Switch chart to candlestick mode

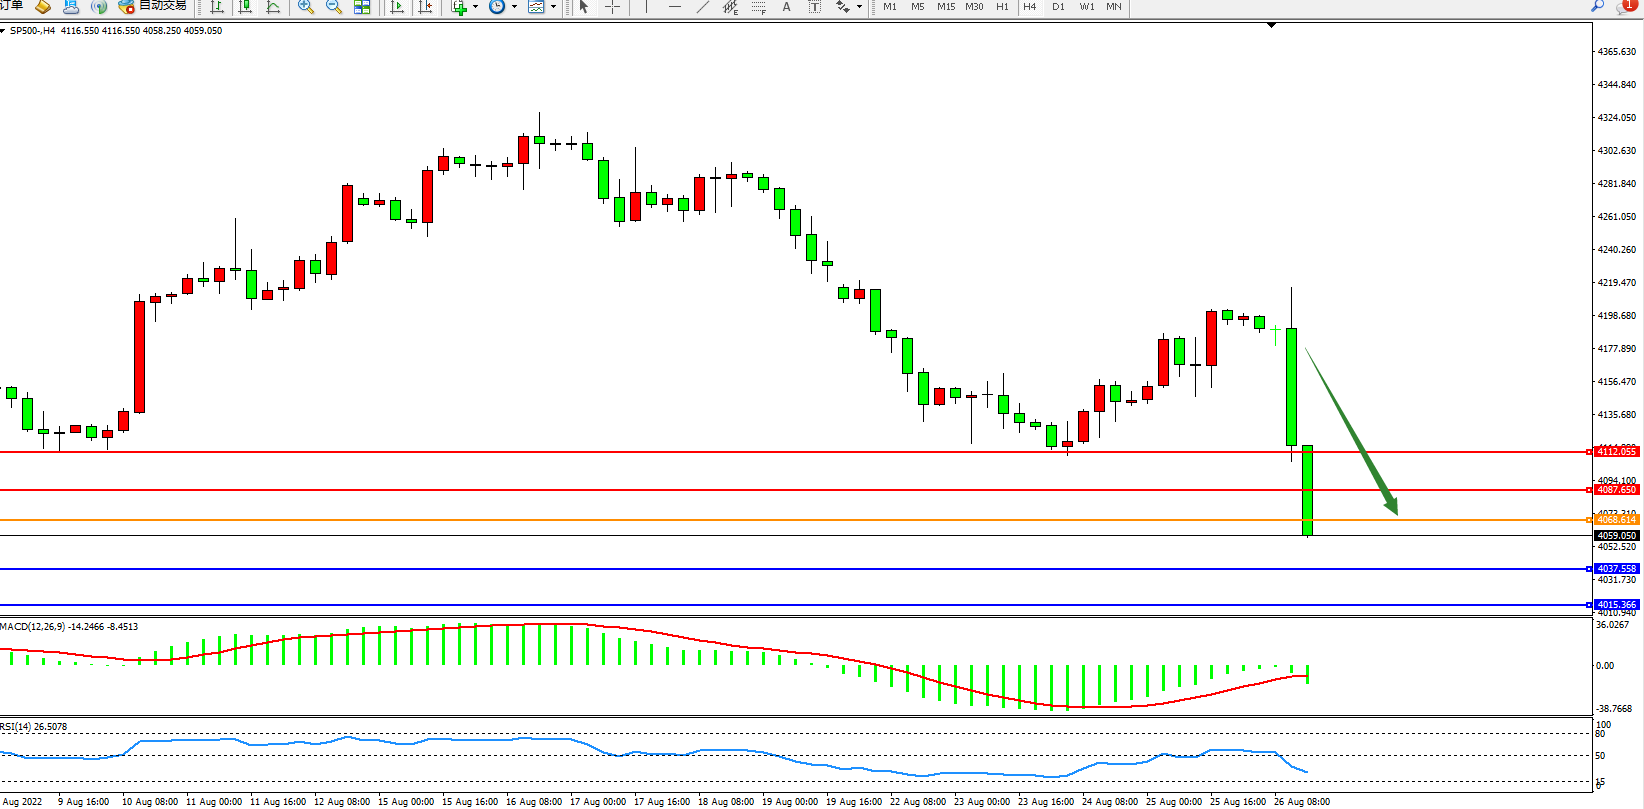pyautogui.click(x=245, y=7)
